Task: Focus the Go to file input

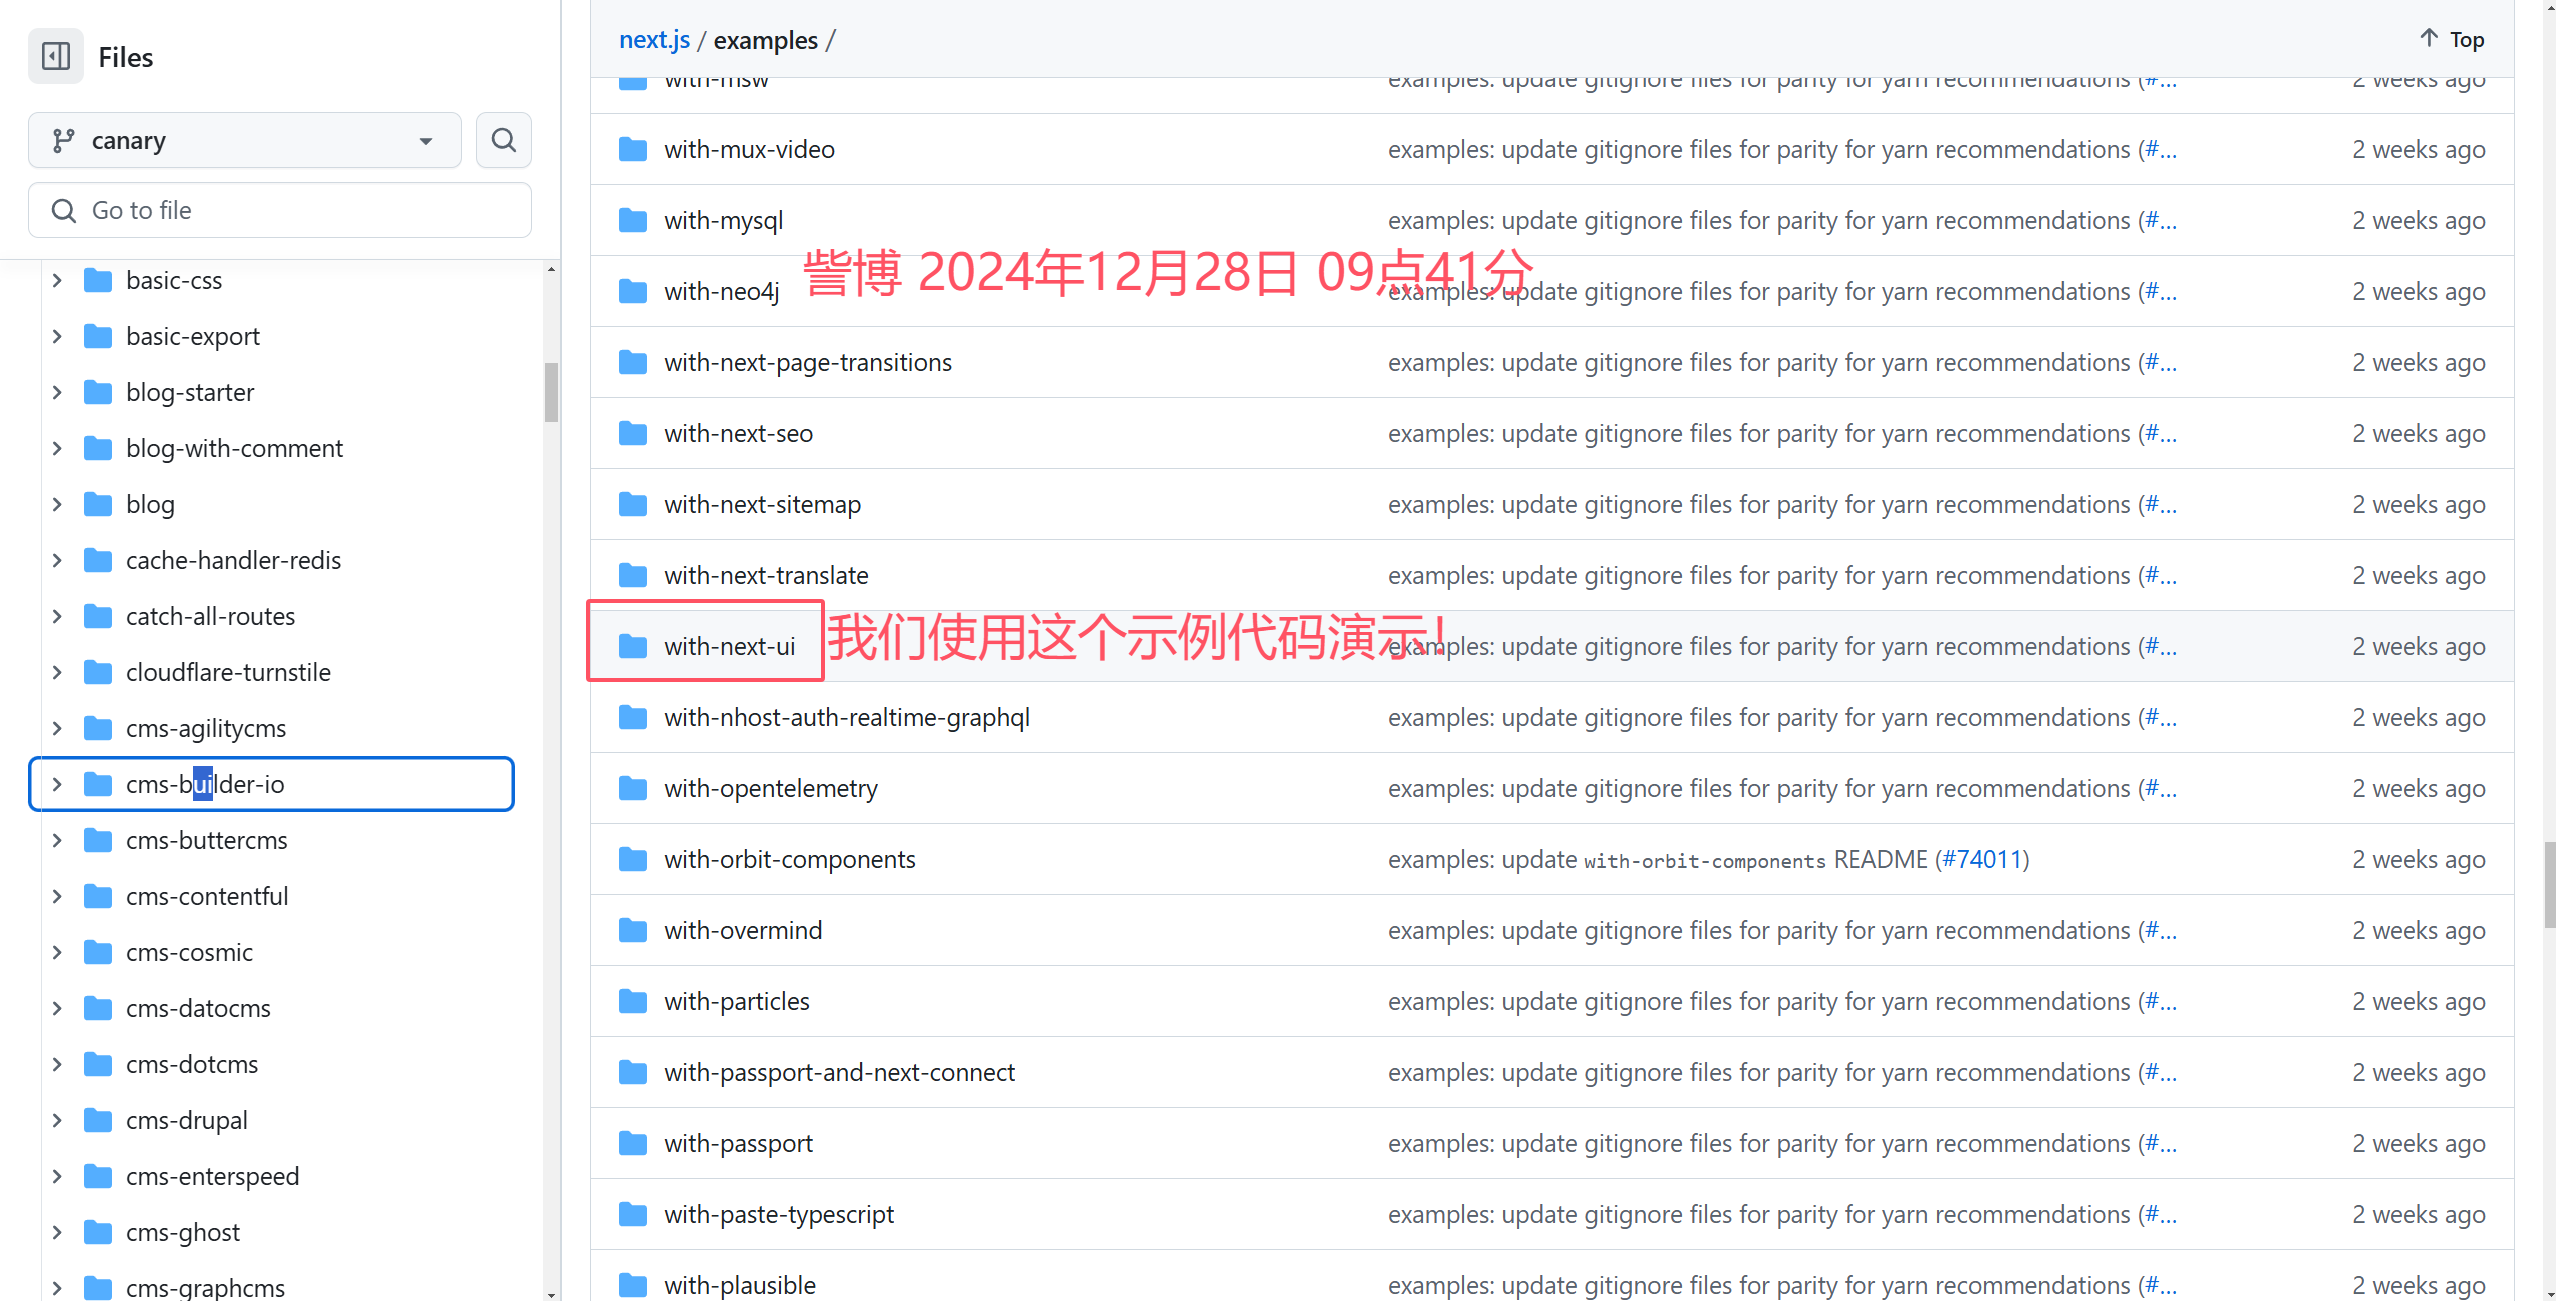Action: pos(280,211)
